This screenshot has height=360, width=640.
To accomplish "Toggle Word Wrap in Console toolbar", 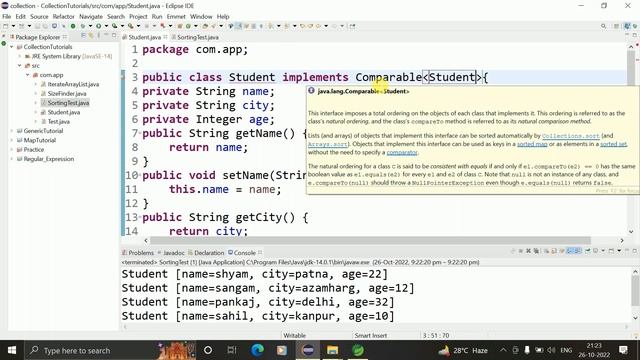I will pyautogui.click(x=562, y=251).
